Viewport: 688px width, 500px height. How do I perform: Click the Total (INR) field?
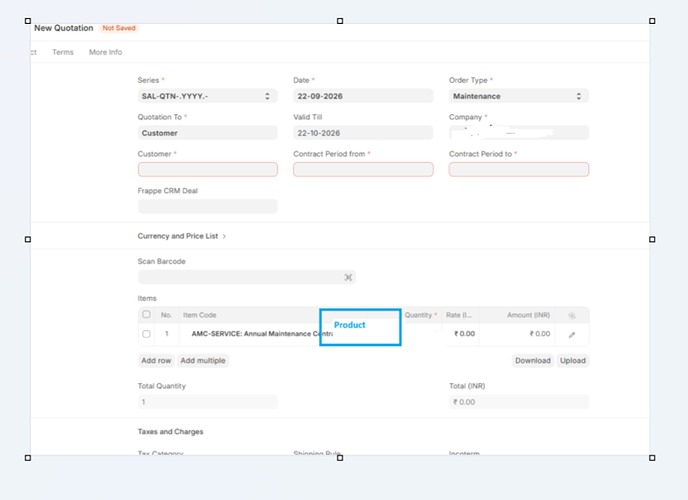click(x=519, y=402)
